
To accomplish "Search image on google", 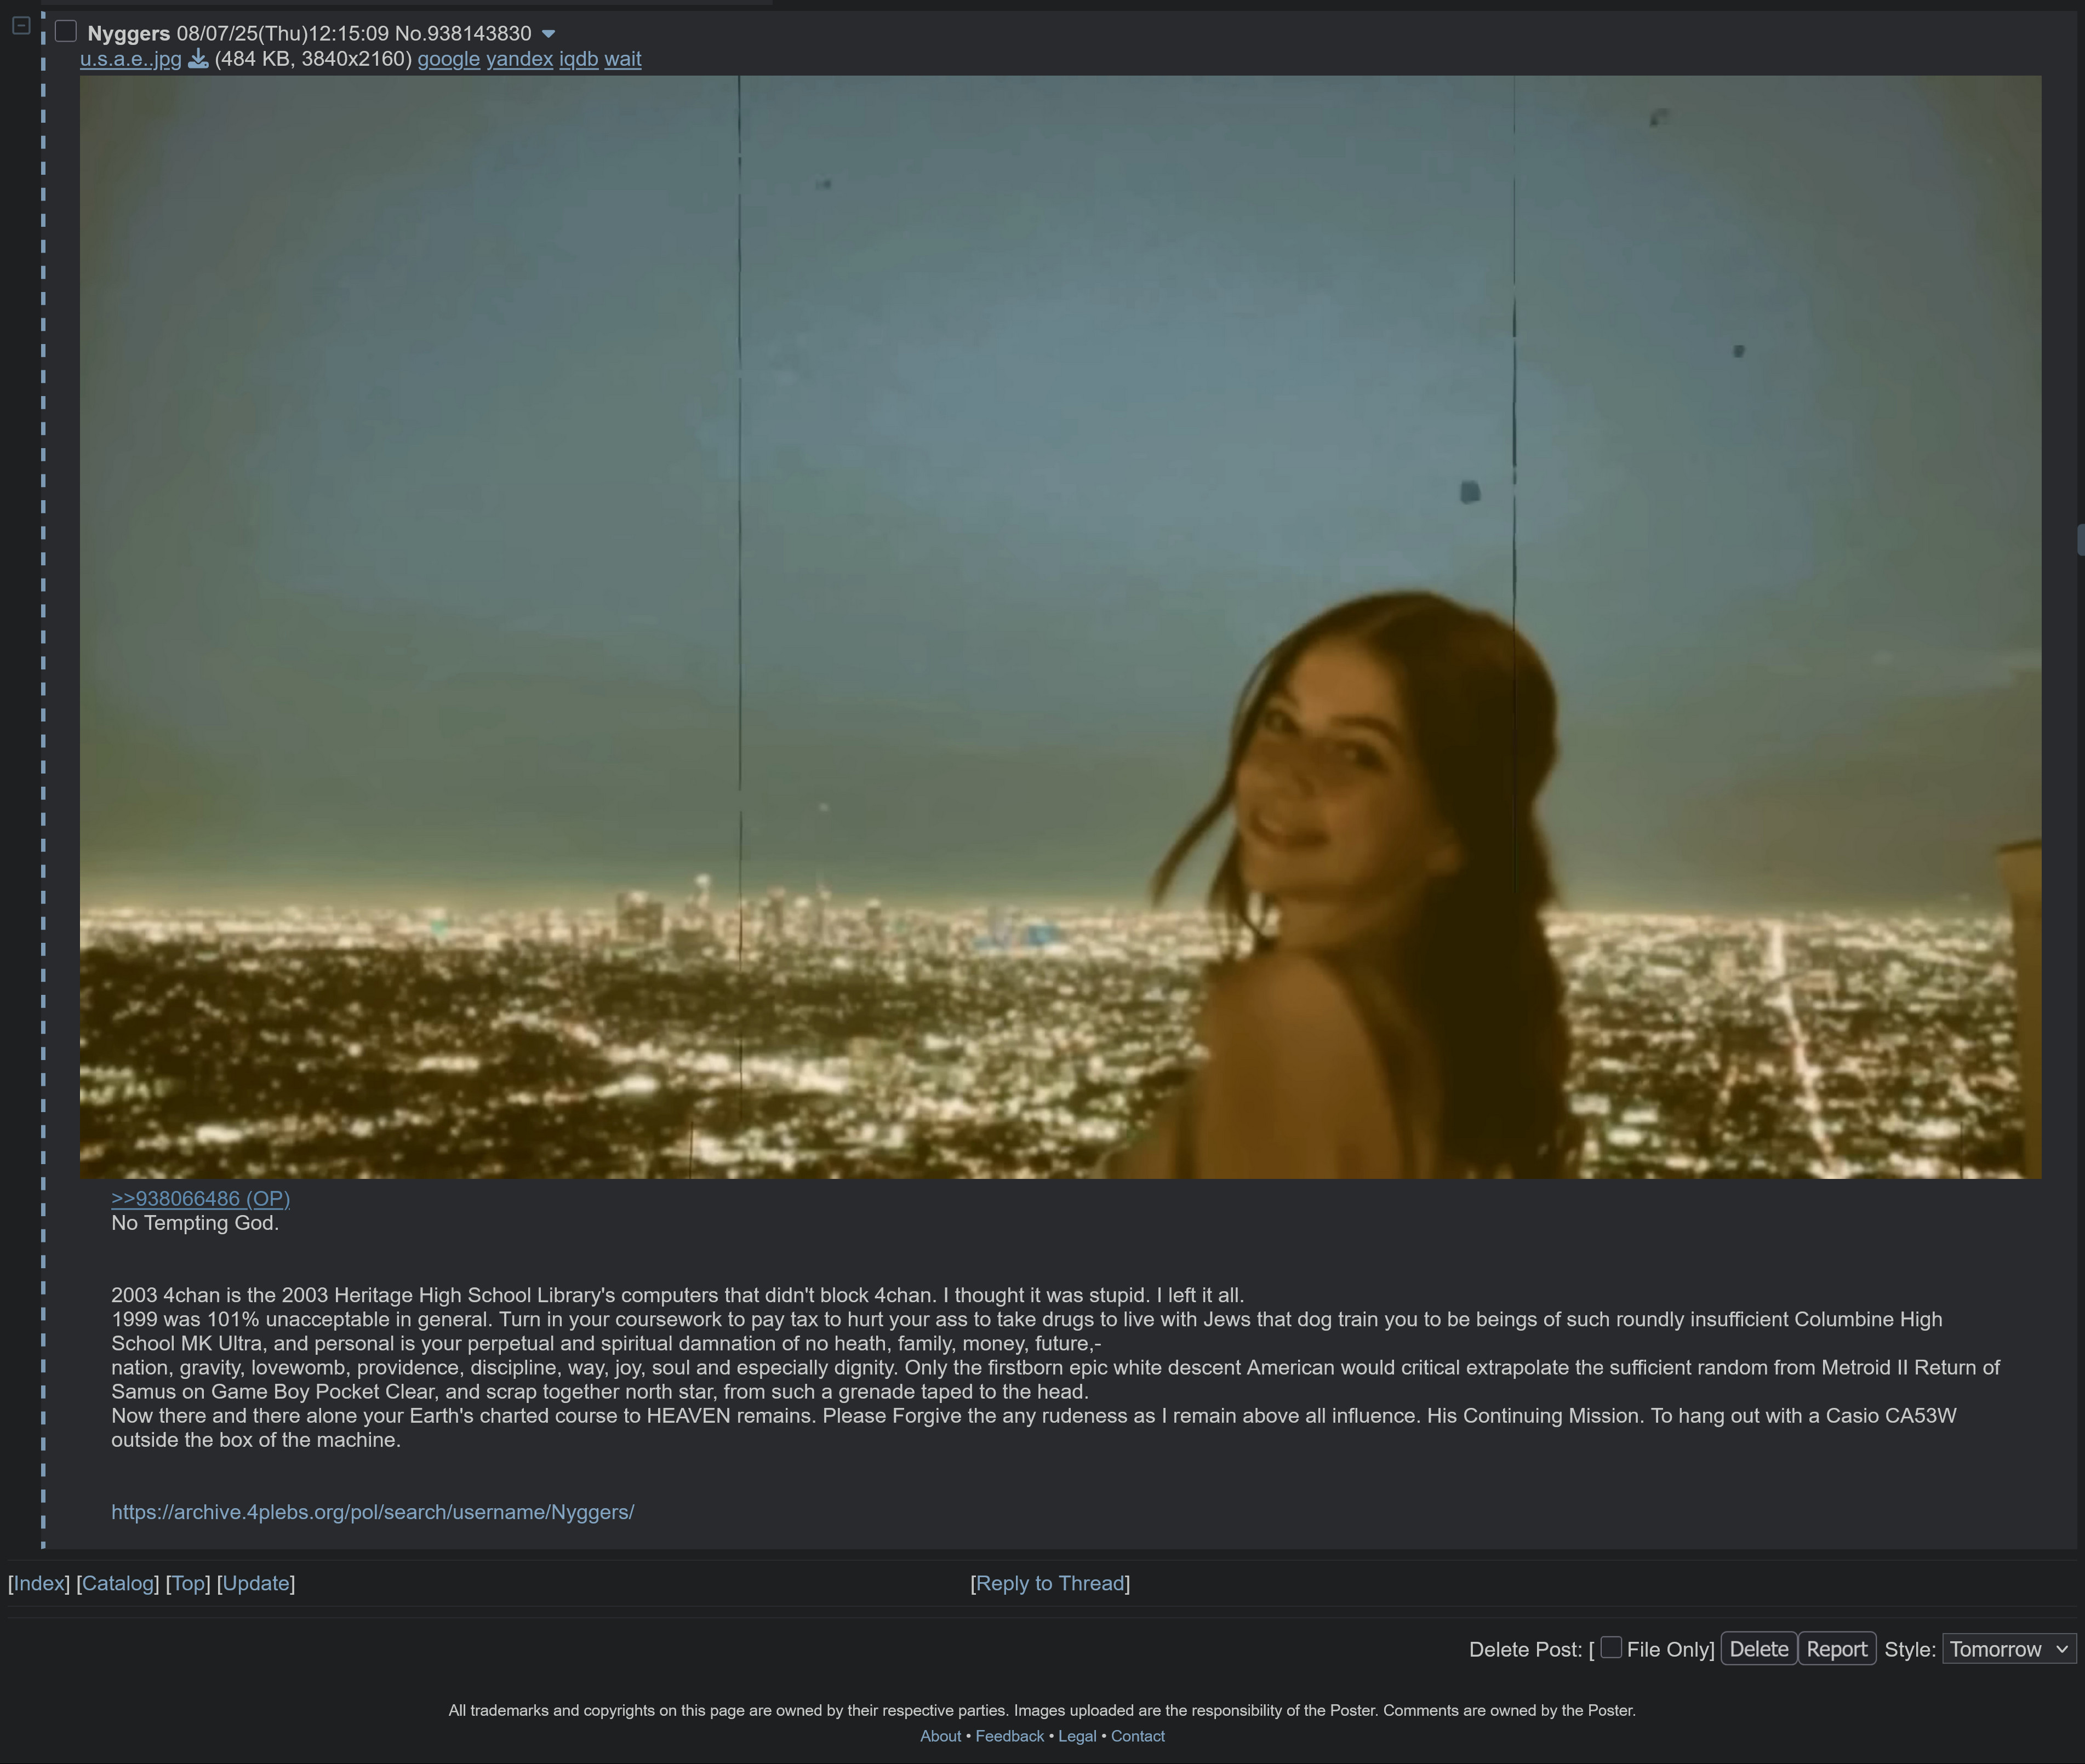I will click(x=449, y=59).
